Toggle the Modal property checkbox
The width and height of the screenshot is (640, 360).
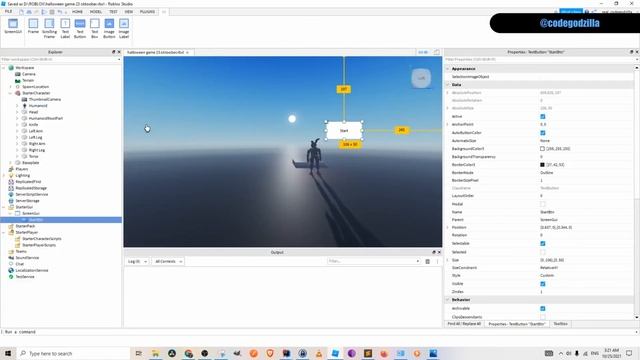[542, 204]
